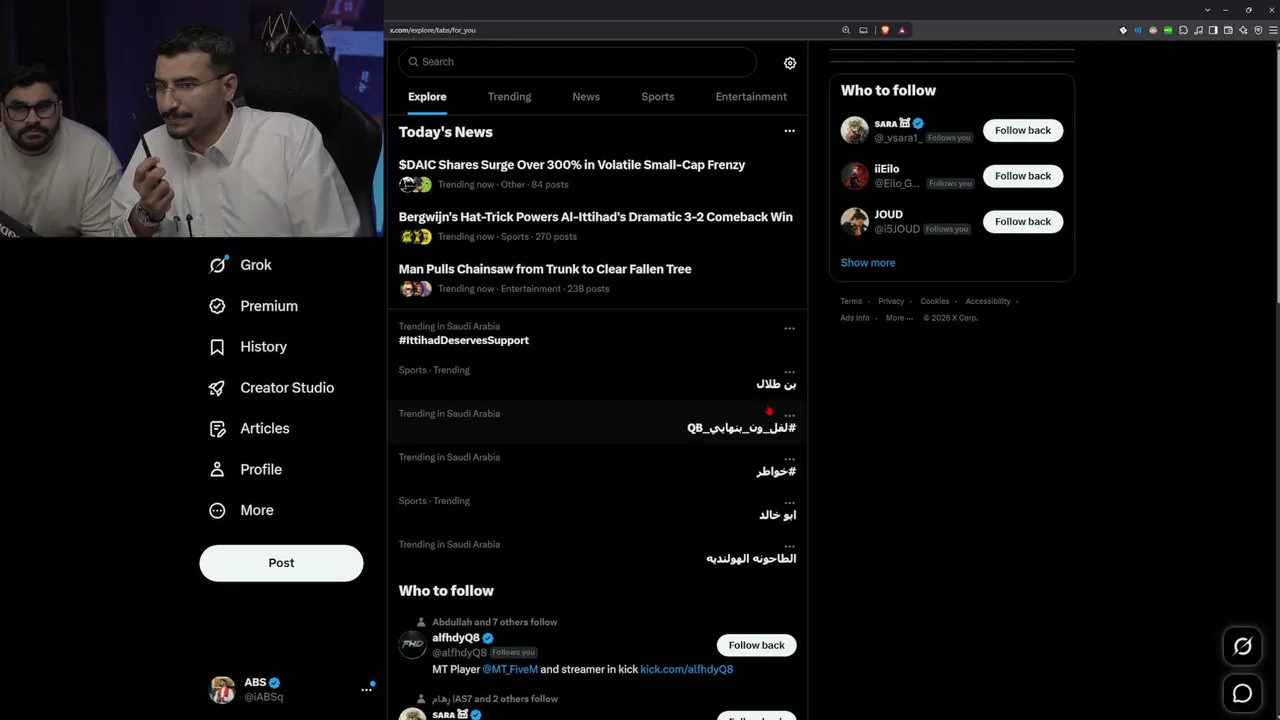Open the Terms footer link

[x=851, y=301]
